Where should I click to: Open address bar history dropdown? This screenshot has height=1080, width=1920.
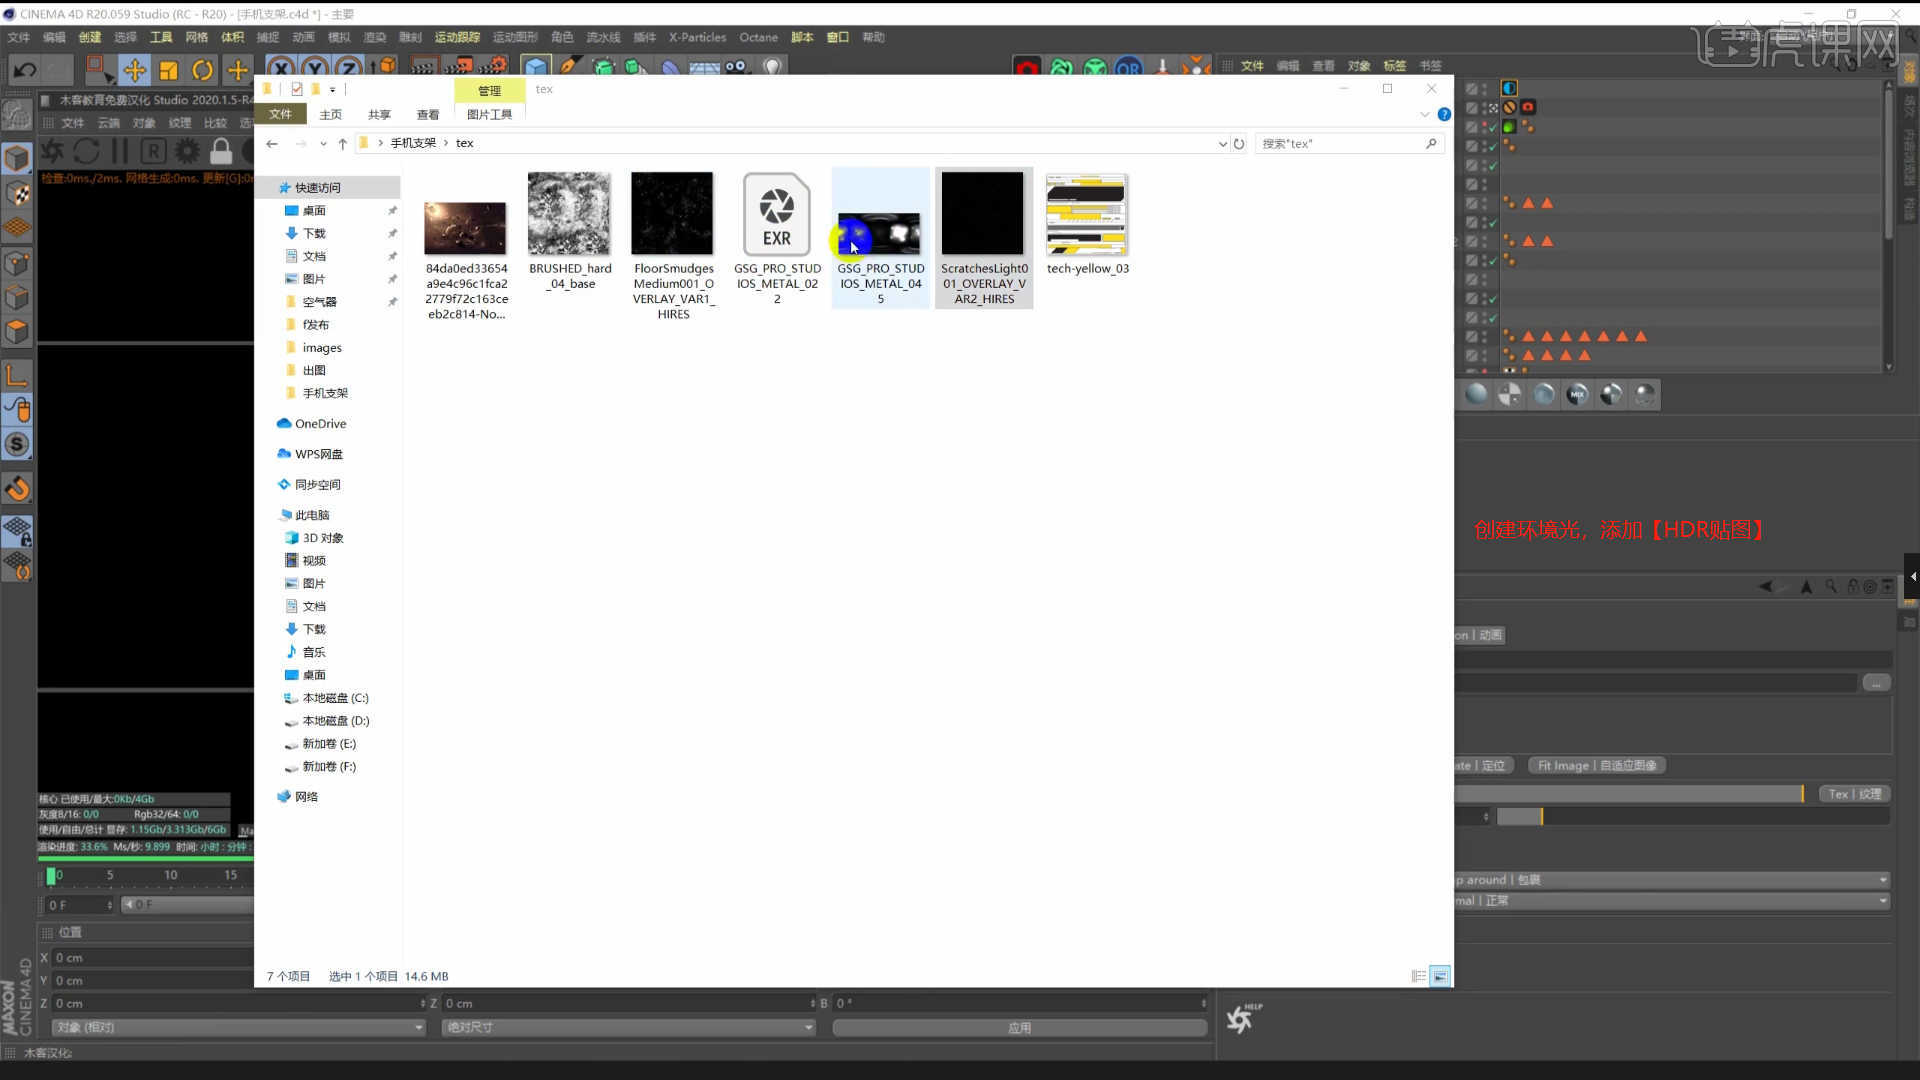1222,144
